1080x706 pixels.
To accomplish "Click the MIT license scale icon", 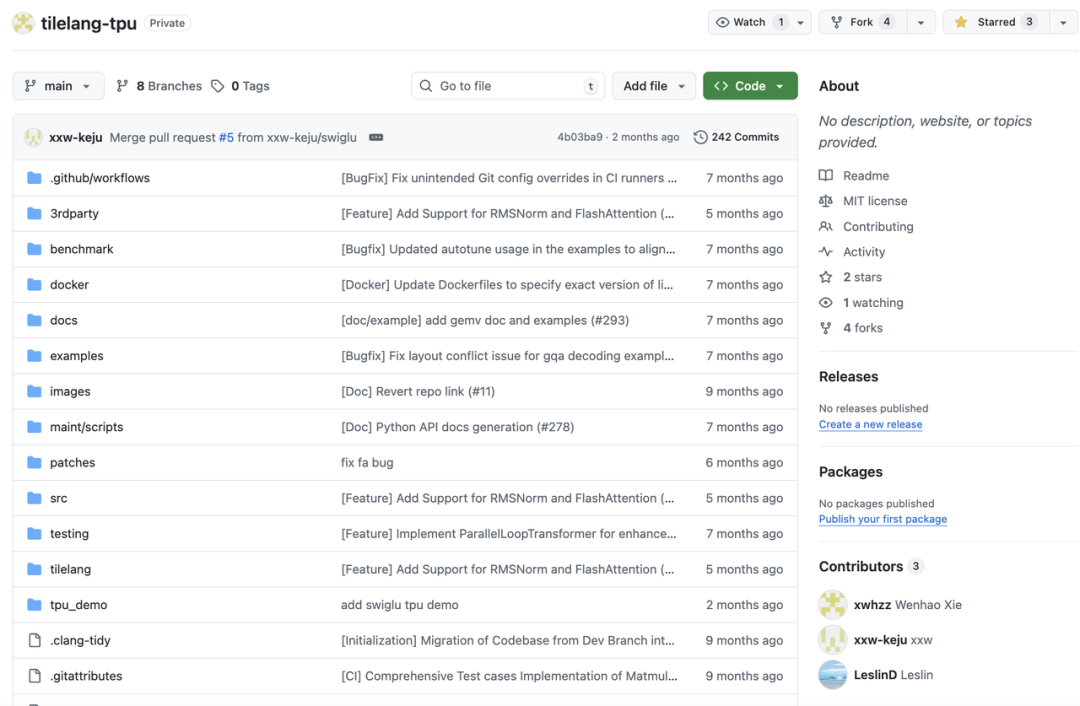I will click(825, 201).
